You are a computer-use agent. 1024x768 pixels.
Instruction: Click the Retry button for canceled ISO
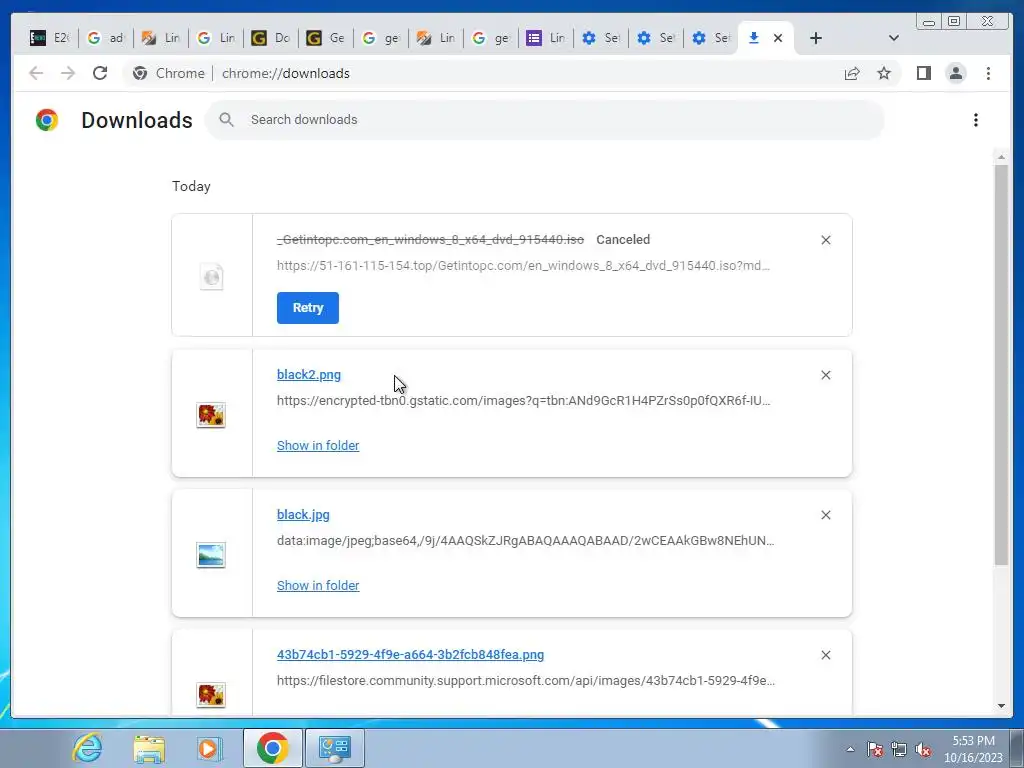308,308
